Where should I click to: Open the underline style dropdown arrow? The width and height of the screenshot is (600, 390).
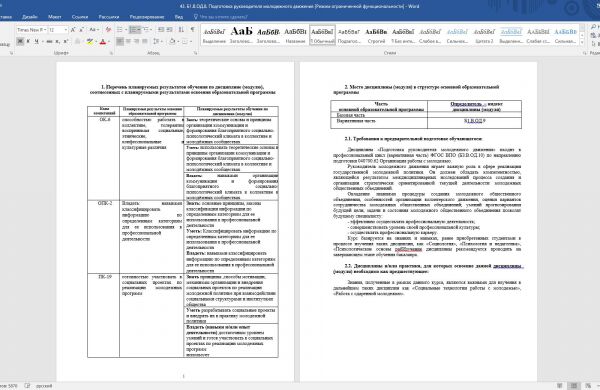[x=42, y=41]
